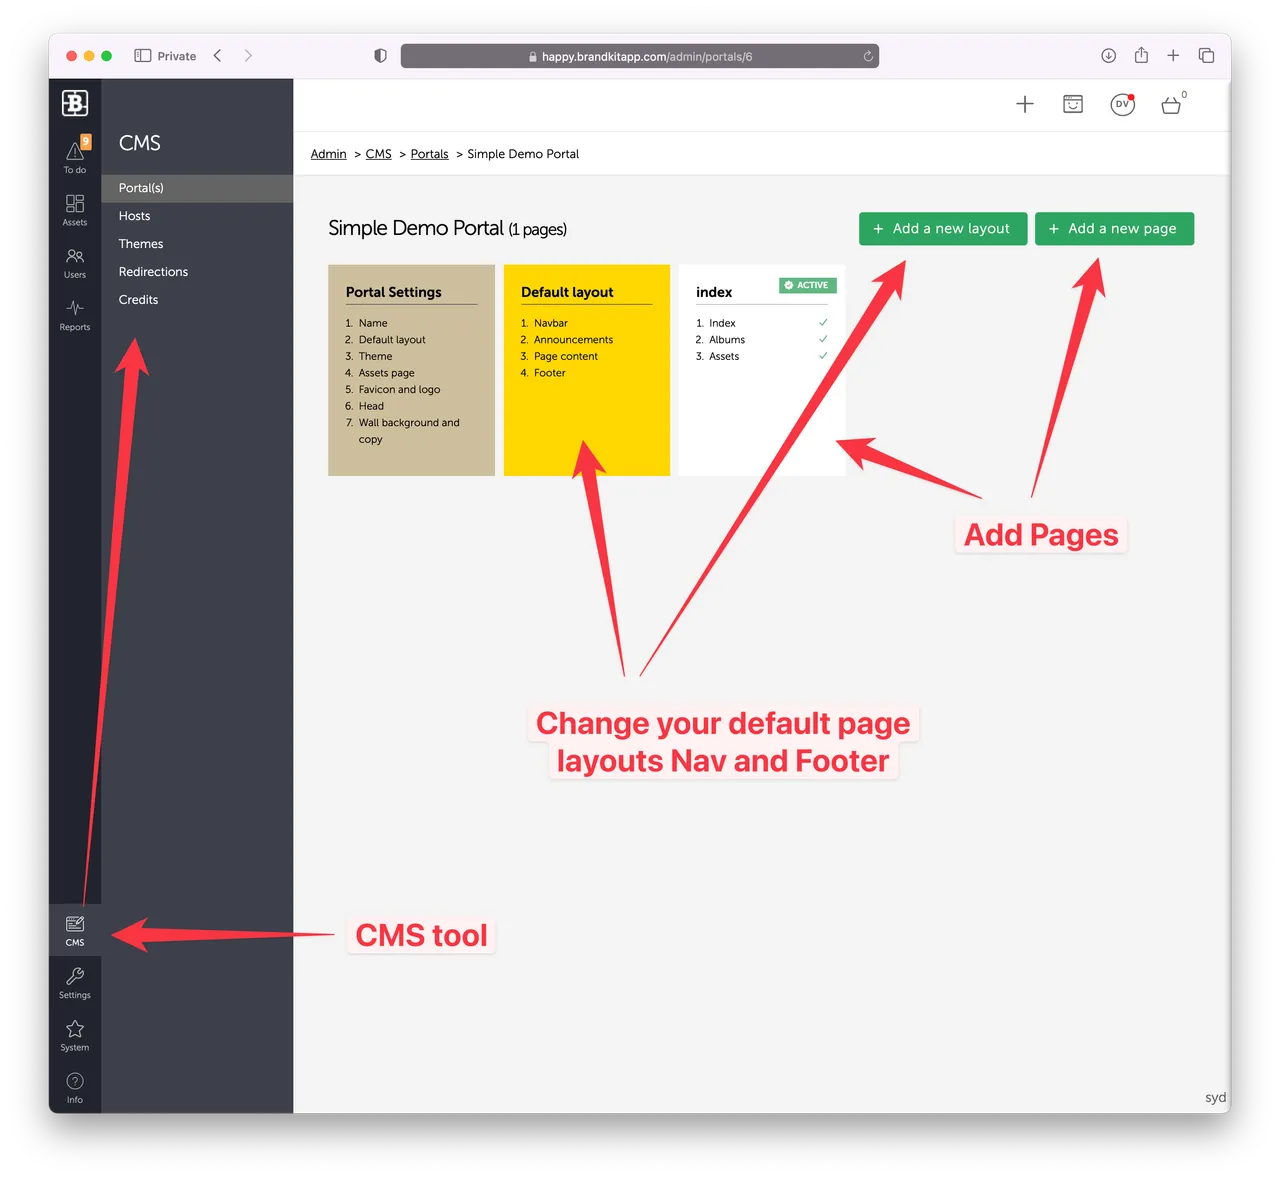Image resolution: width=1280 pixels, height=1178 pixels.
Task: Select the Assets icon in the left sidebar
Action: coord(75,208)
